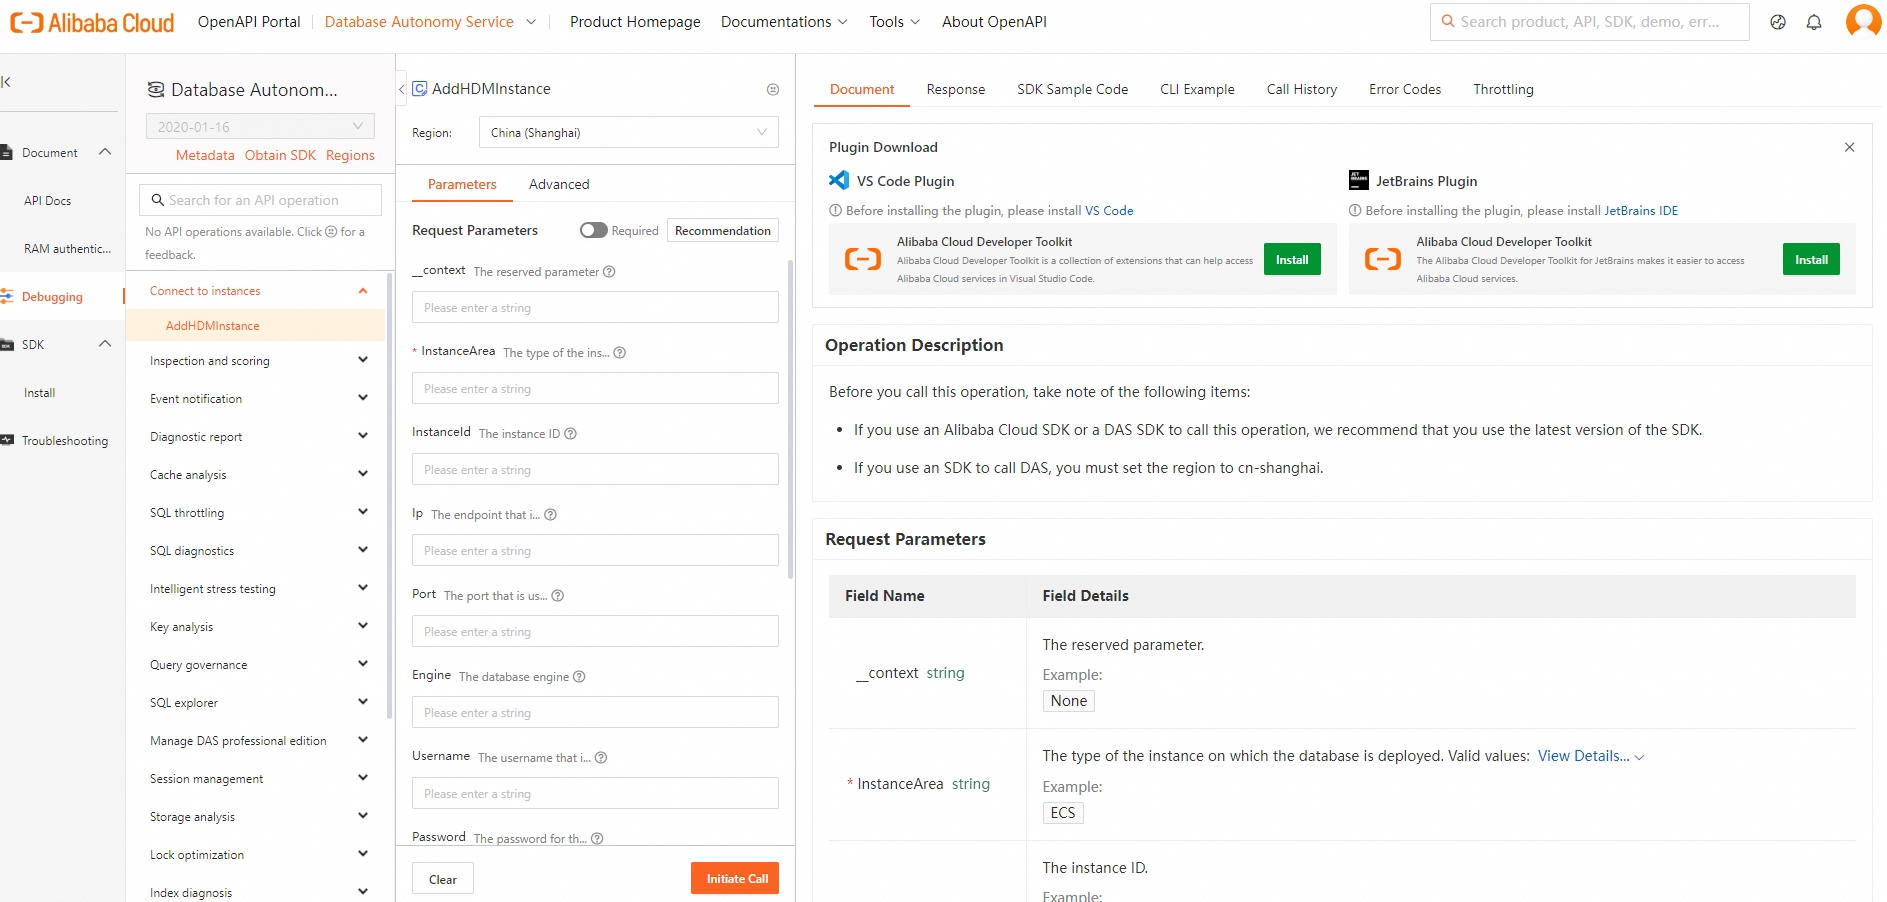Open the Error Codes tab
1887x902 pixels.
tap(1405, 89)
